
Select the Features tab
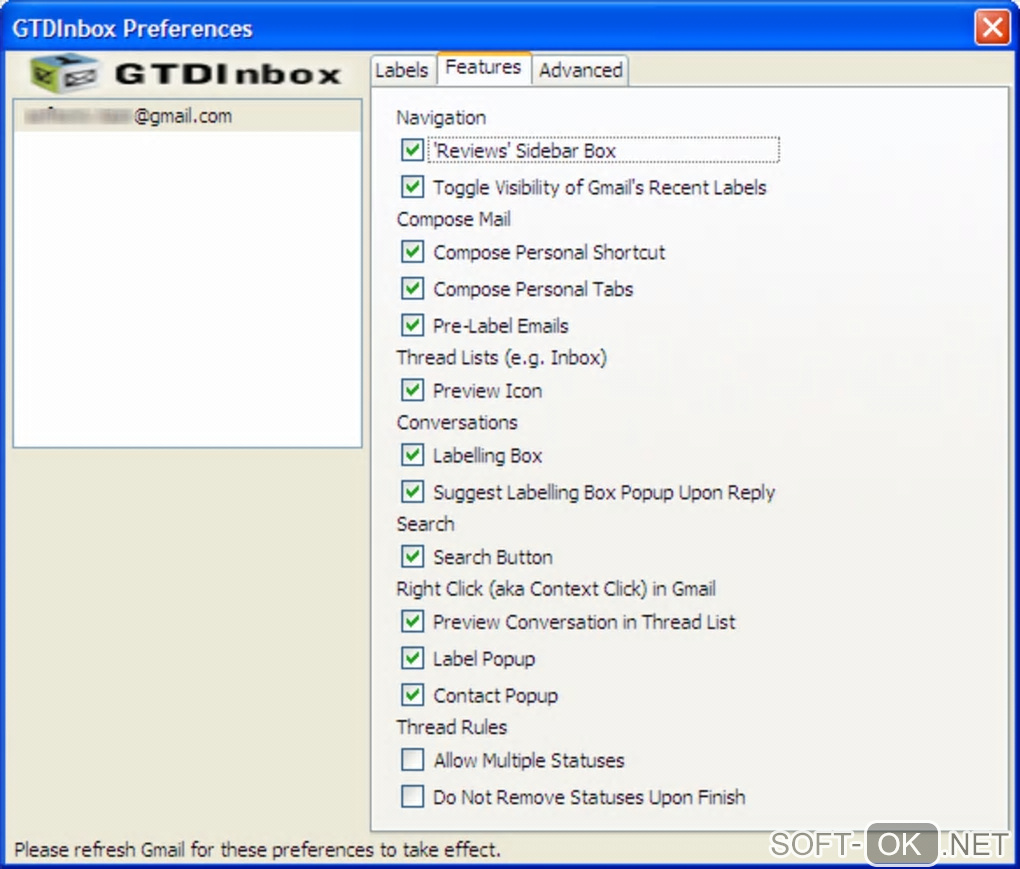pos(483,68)
